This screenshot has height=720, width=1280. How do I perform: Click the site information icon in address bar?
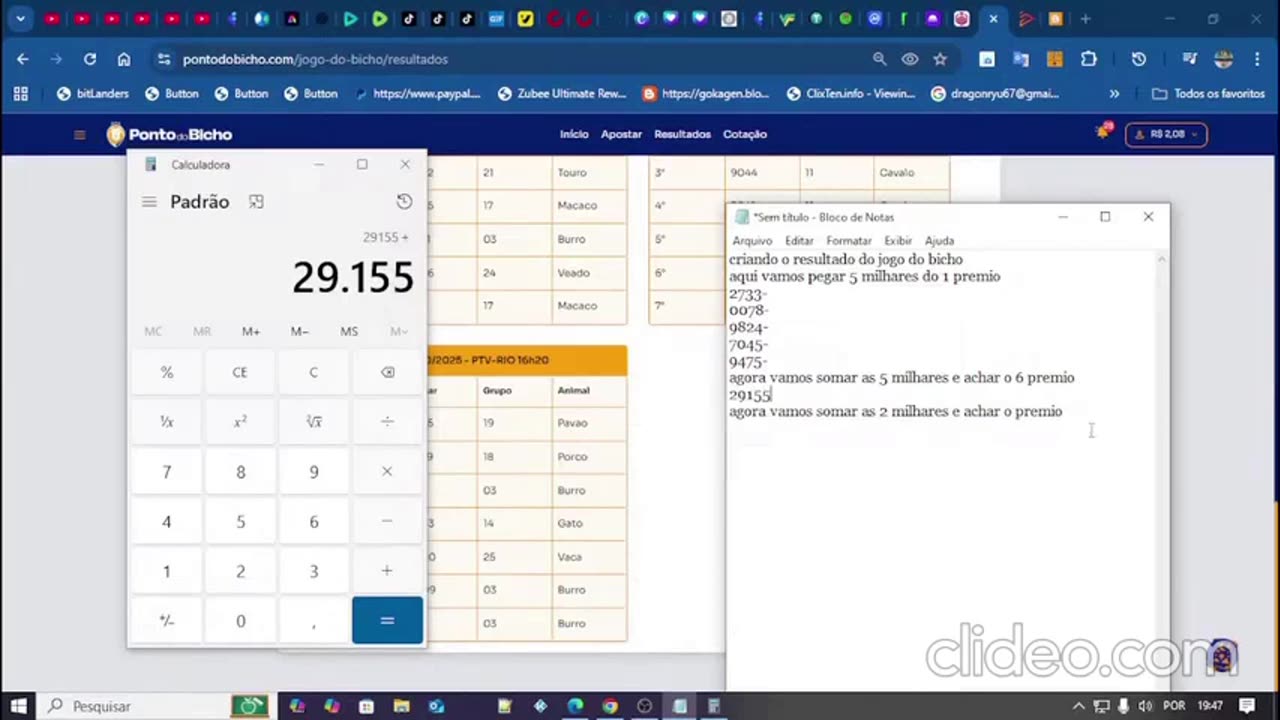tap(164, 59)
